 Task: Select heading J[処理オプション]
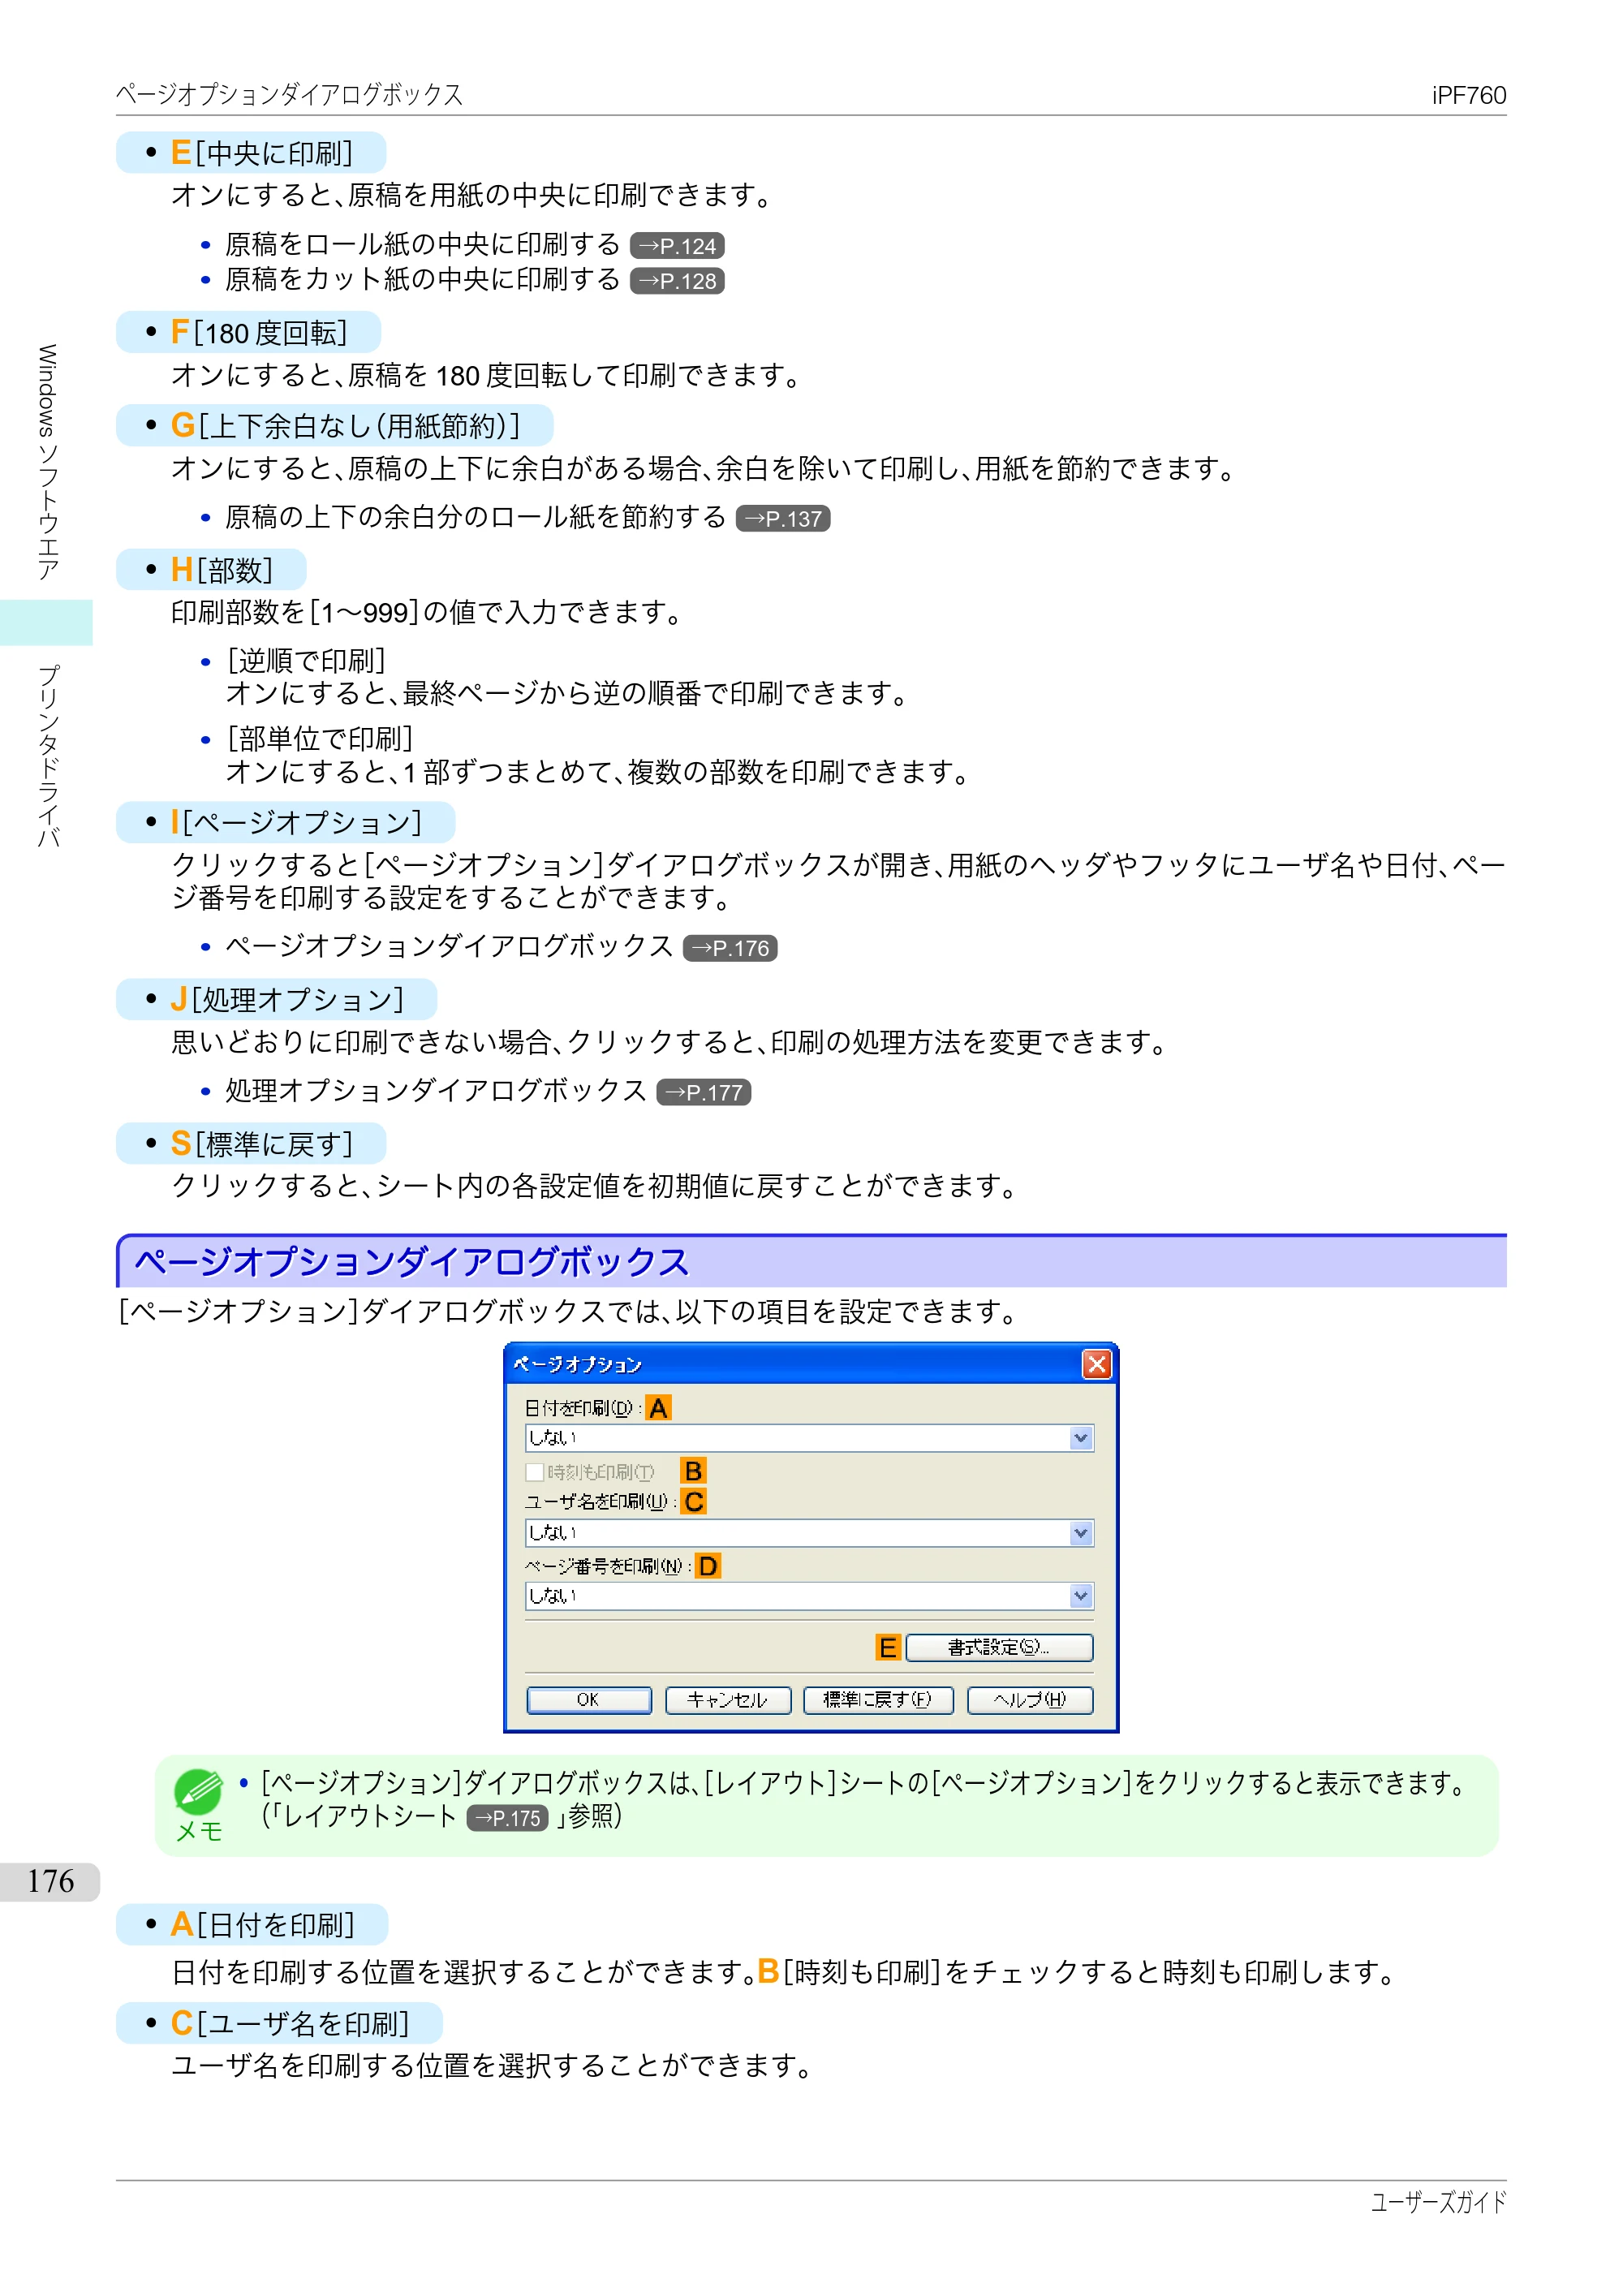pyautogui.click(x=276, y=1000)
